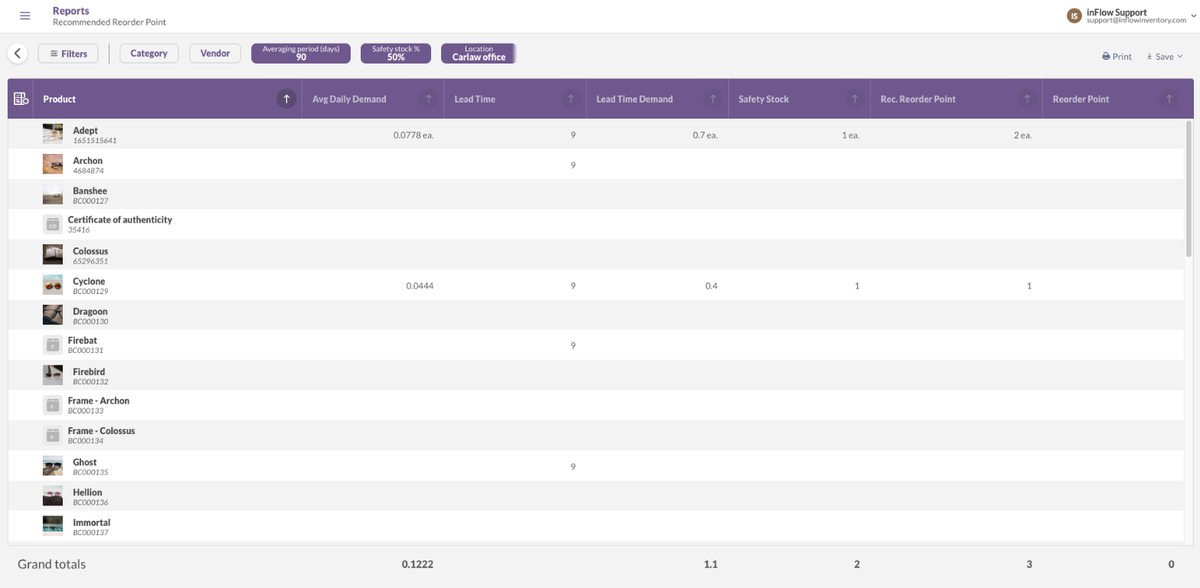1200x588 pixels.
Task: Print the report
Action: (1117, 56)
